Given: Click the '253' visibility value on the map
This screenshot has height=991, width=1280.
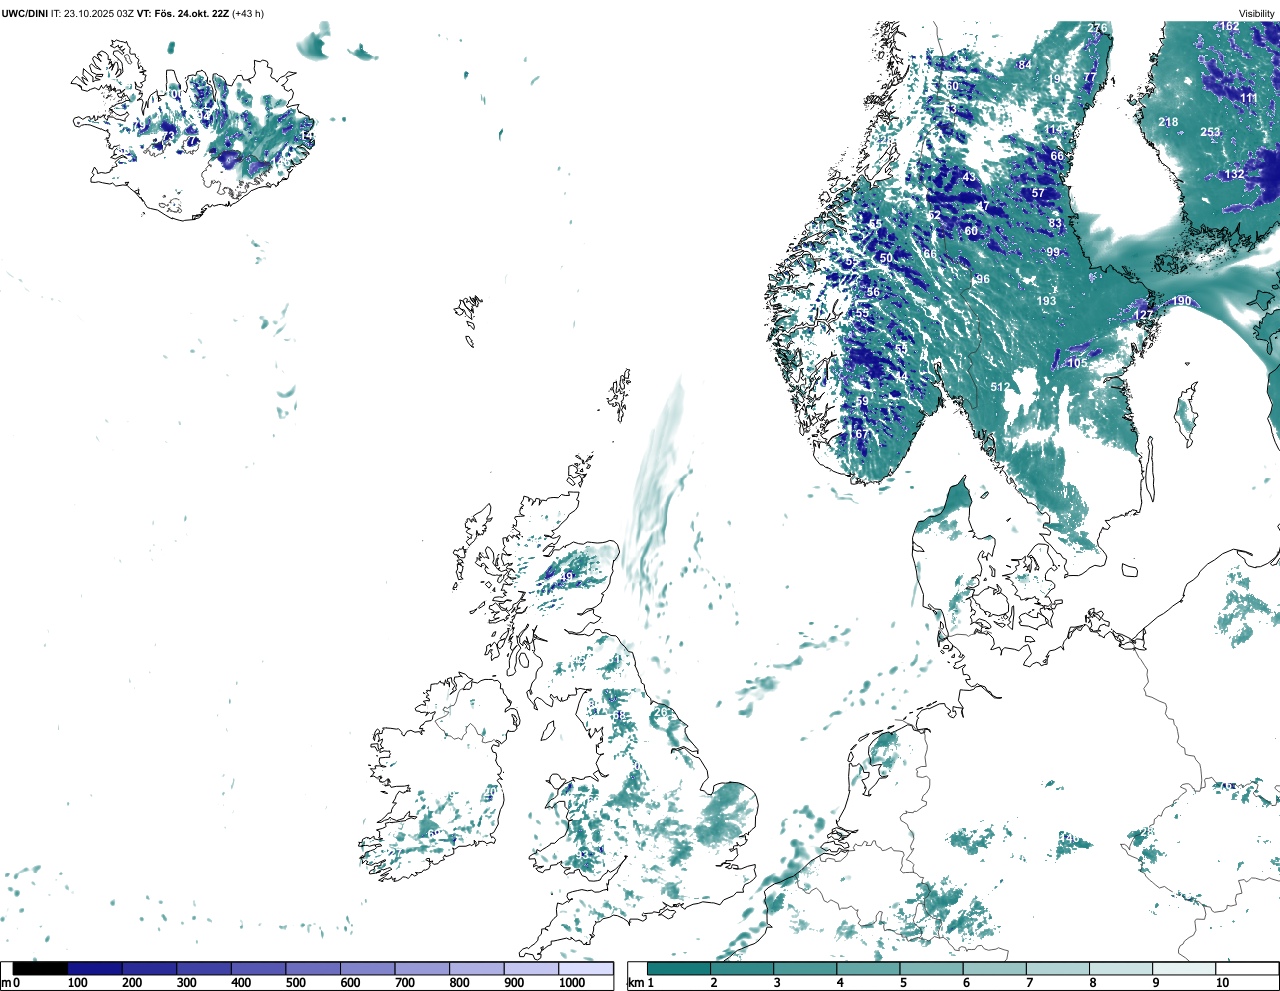Looking at the screenshot, I should pos(1210,132).
